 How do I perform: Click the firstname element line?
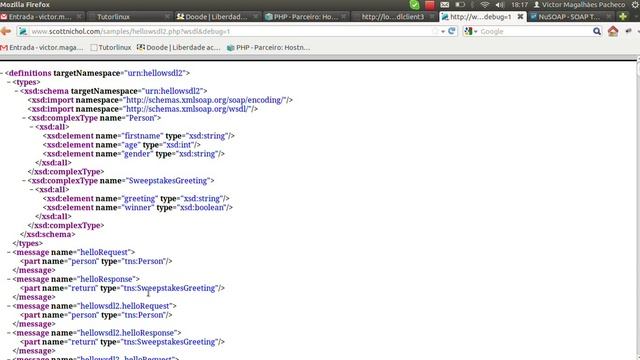coord(139,136)
